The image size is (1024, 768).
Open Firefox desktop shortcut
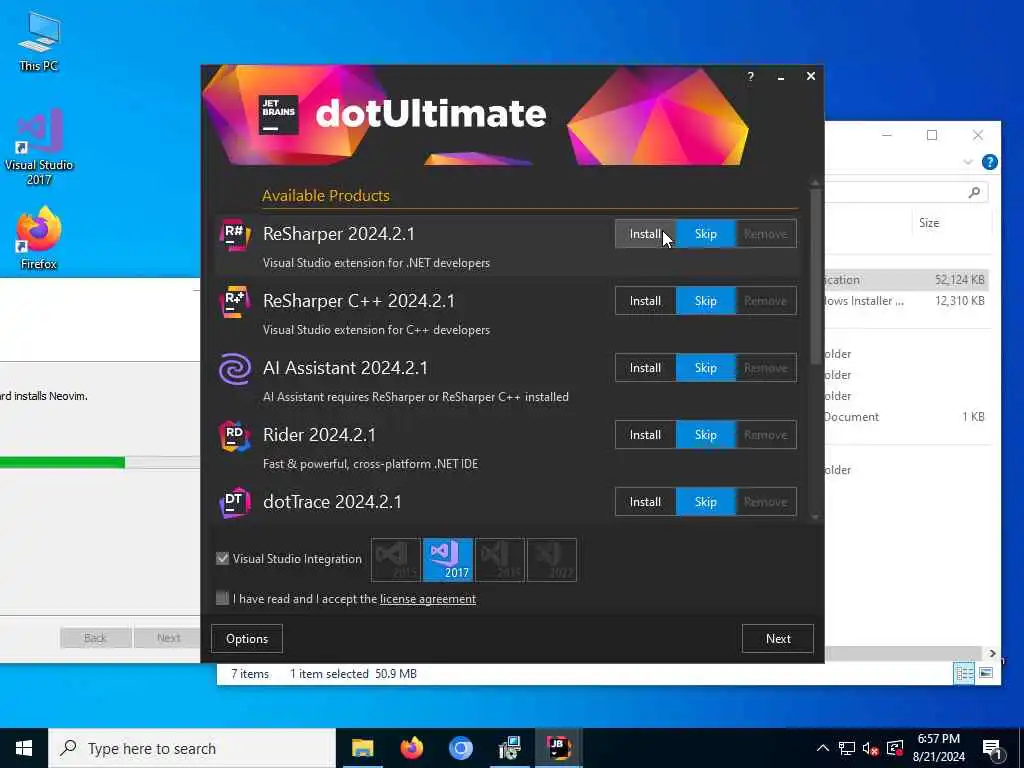pyautogui.click(x=39, y=238)
